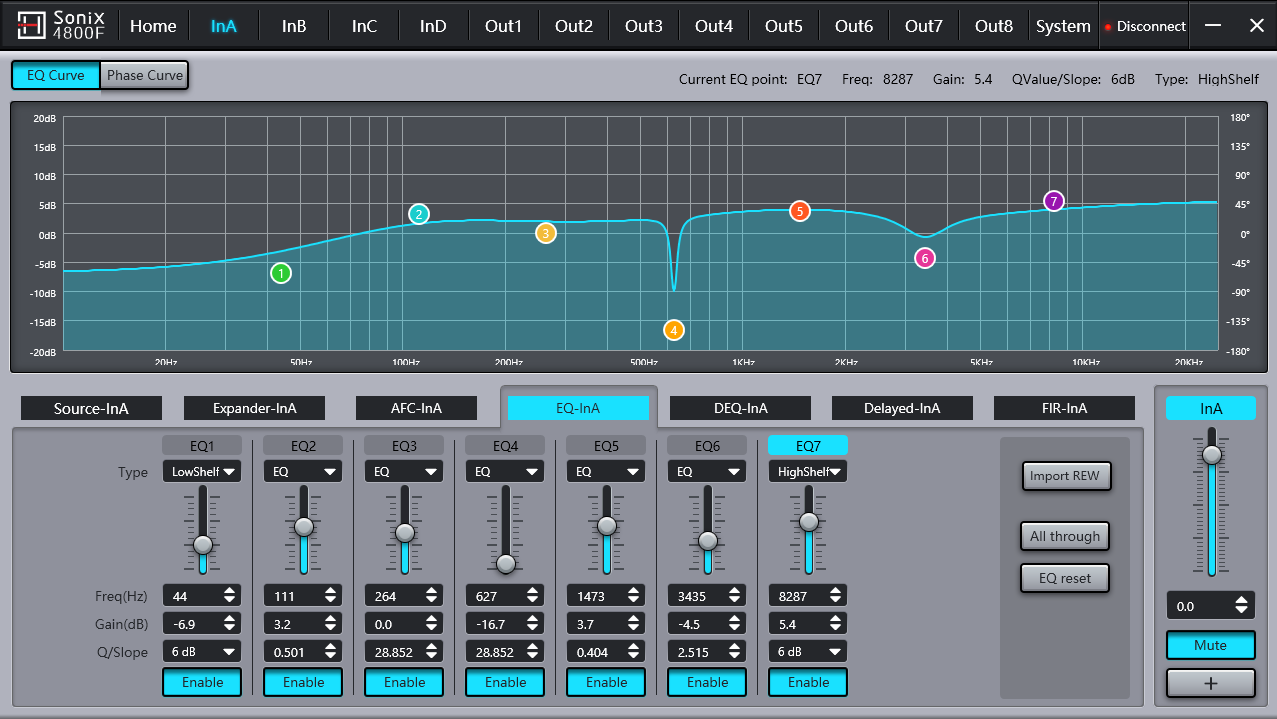Disable the EQ4 band Enable button
The width and height of the screenshot is (1277, 719).
click(x=505, y=682)
